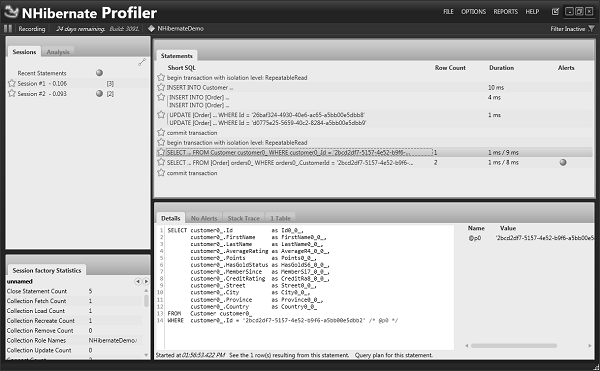Go to next session factory with right arrow

point(146,282)
